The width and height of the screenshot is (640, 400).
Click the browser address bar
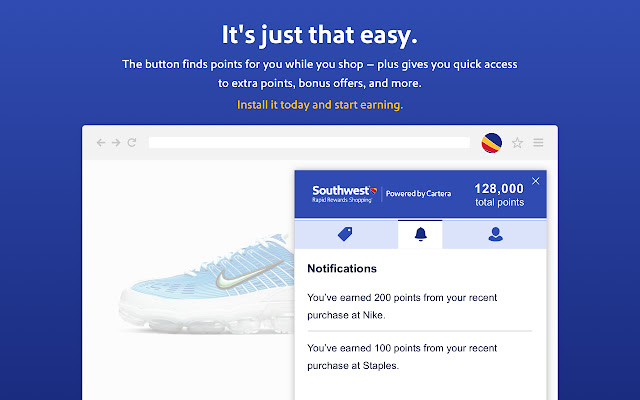[x=309, y=143]
